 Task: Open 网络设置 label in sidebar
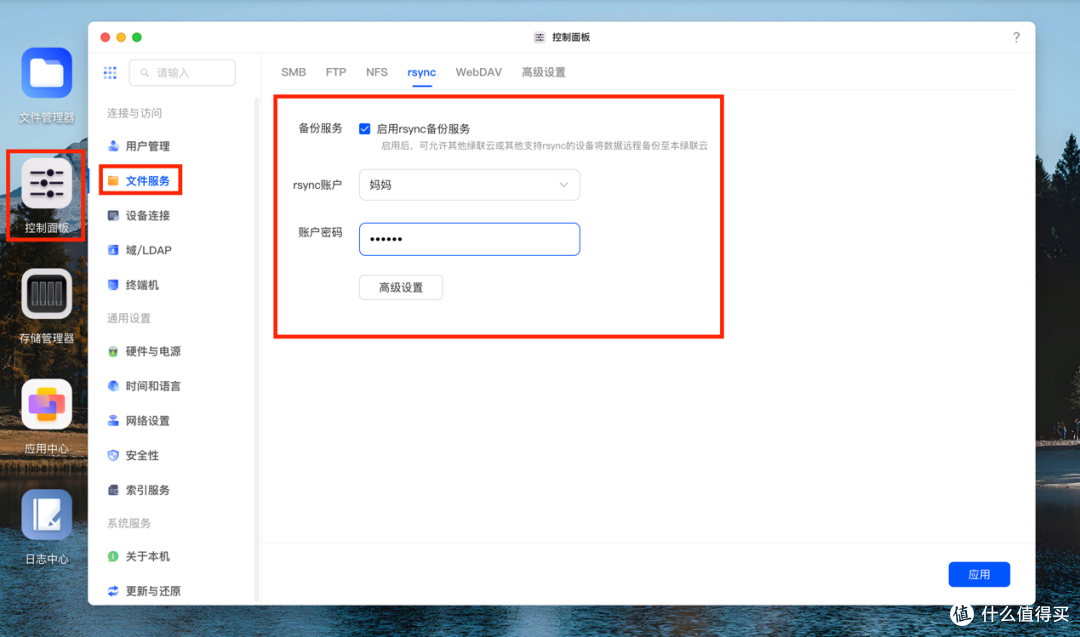(147, 421)
